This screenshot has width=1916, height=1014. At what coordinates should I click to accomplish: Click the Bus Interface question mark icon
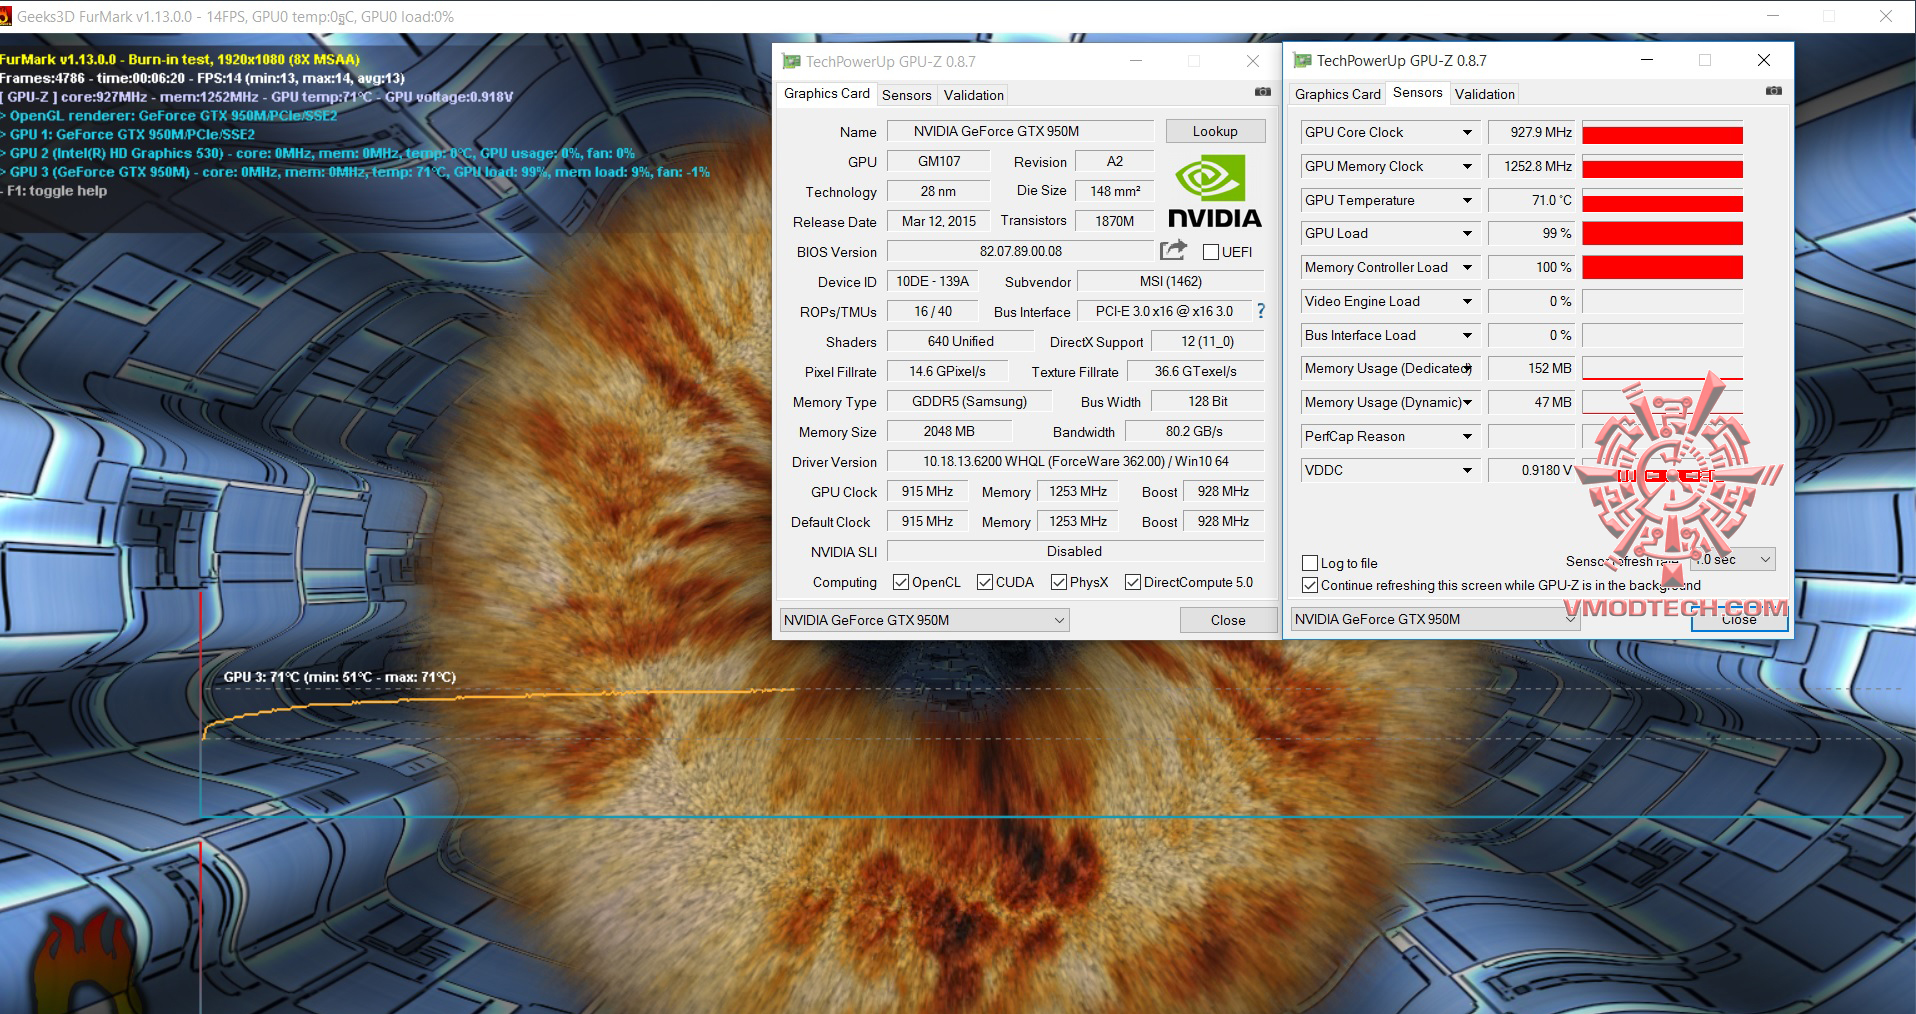(1260, 311)
